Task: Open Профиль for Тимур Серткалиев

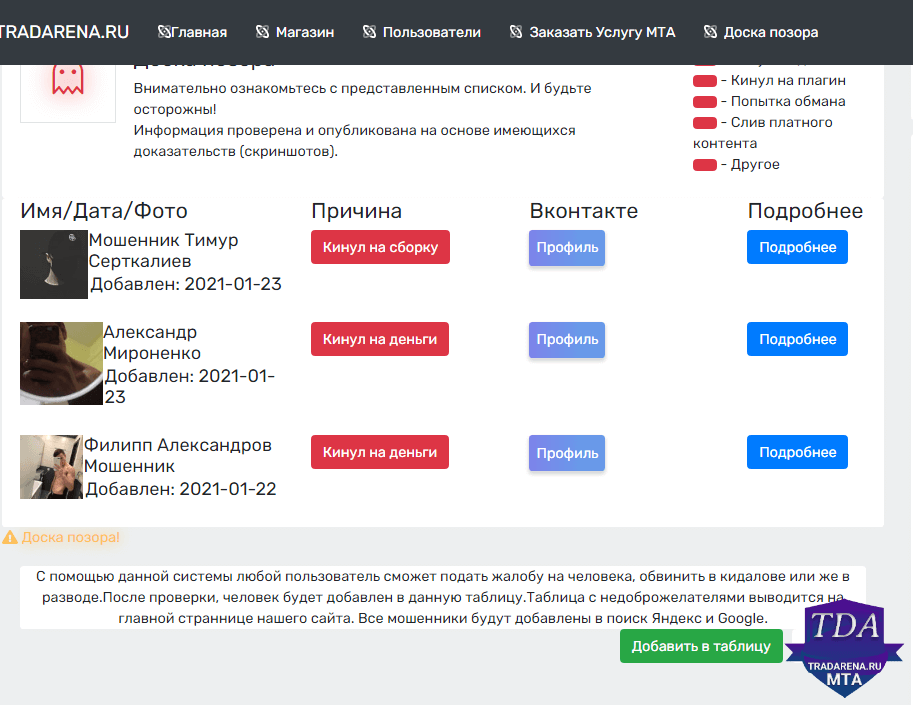Action: coord(567,247)
